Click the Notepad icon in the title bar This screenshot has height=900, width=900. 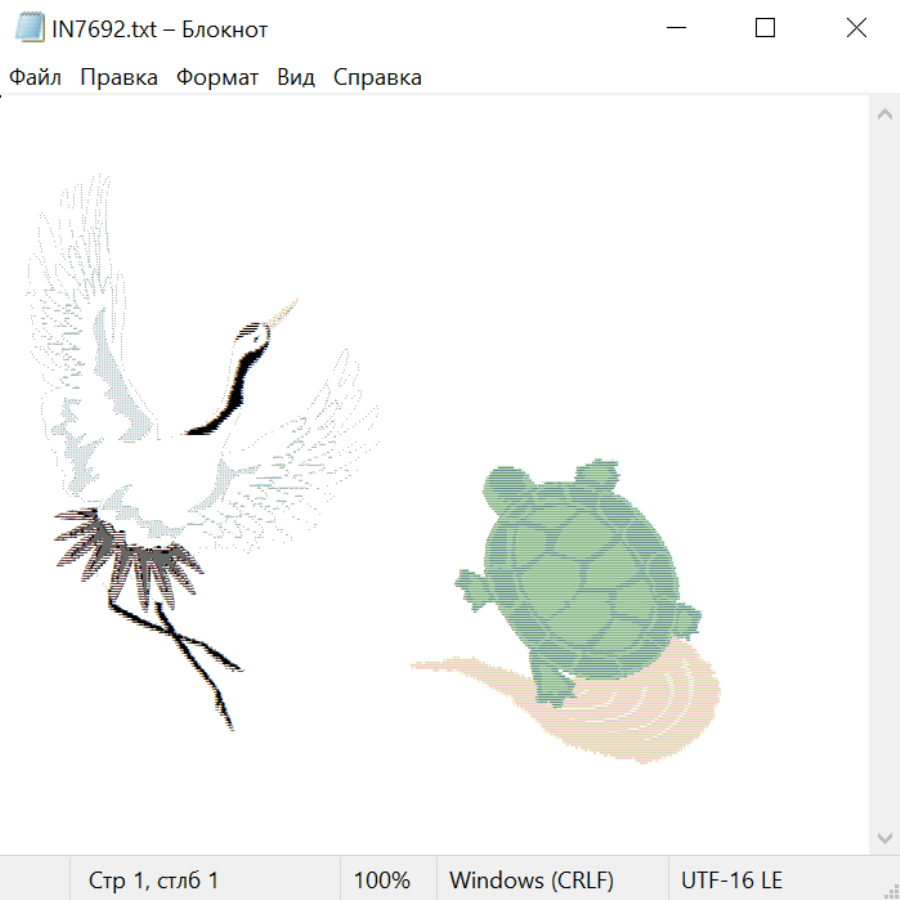[31, 28]
